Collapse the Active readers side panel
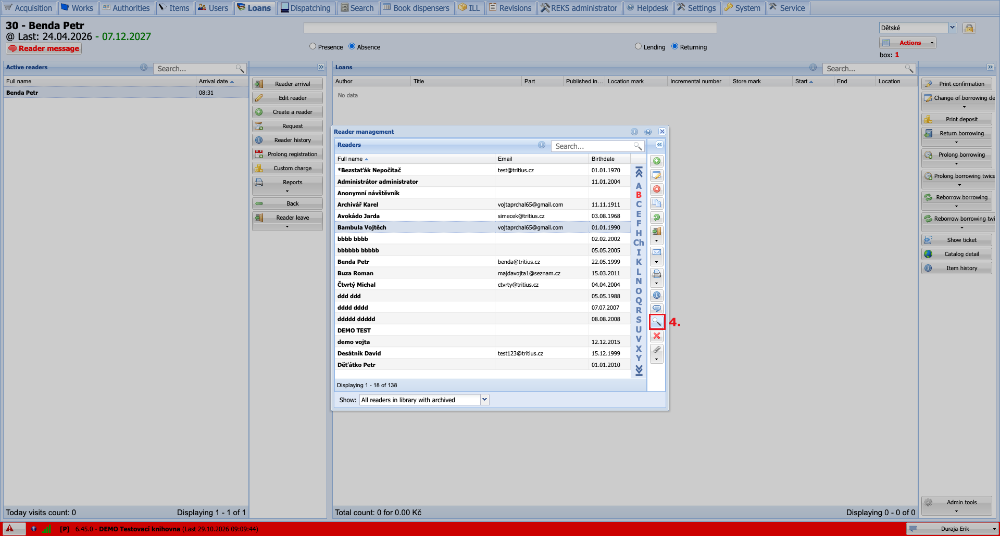 pyautogui.click(x=321, y=67)
